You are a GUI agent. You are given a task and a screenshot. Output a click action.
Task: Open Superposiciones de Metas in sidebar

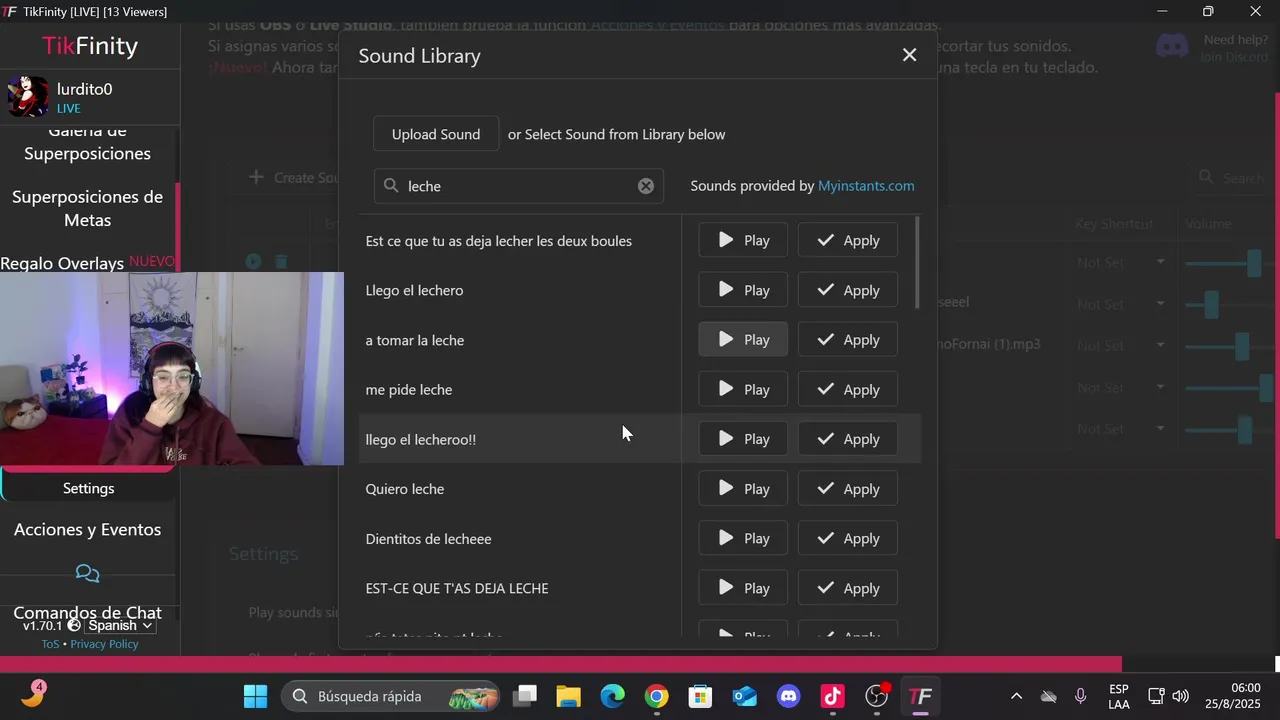coord(88,208)
